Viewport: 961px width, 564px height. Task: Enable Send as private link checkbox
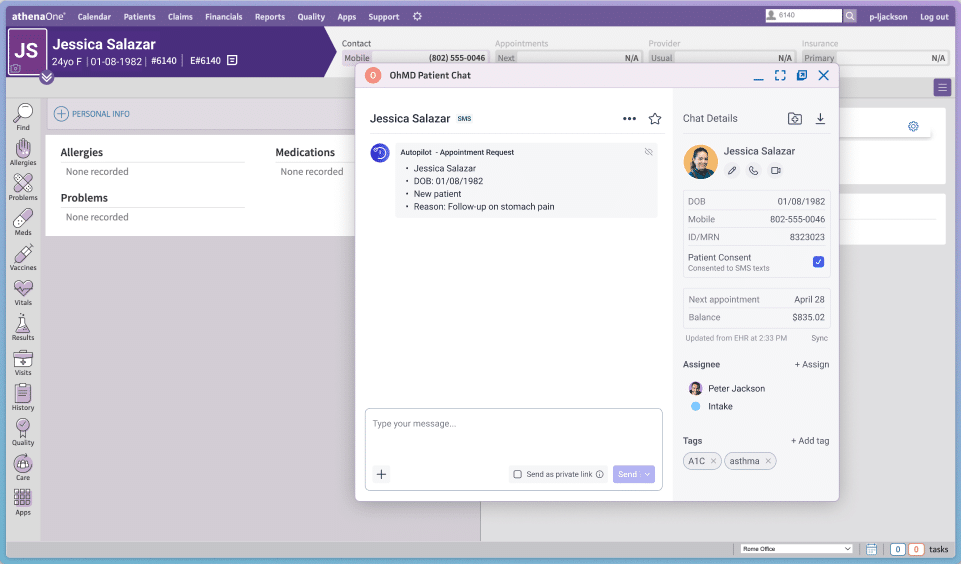(517, 474)
